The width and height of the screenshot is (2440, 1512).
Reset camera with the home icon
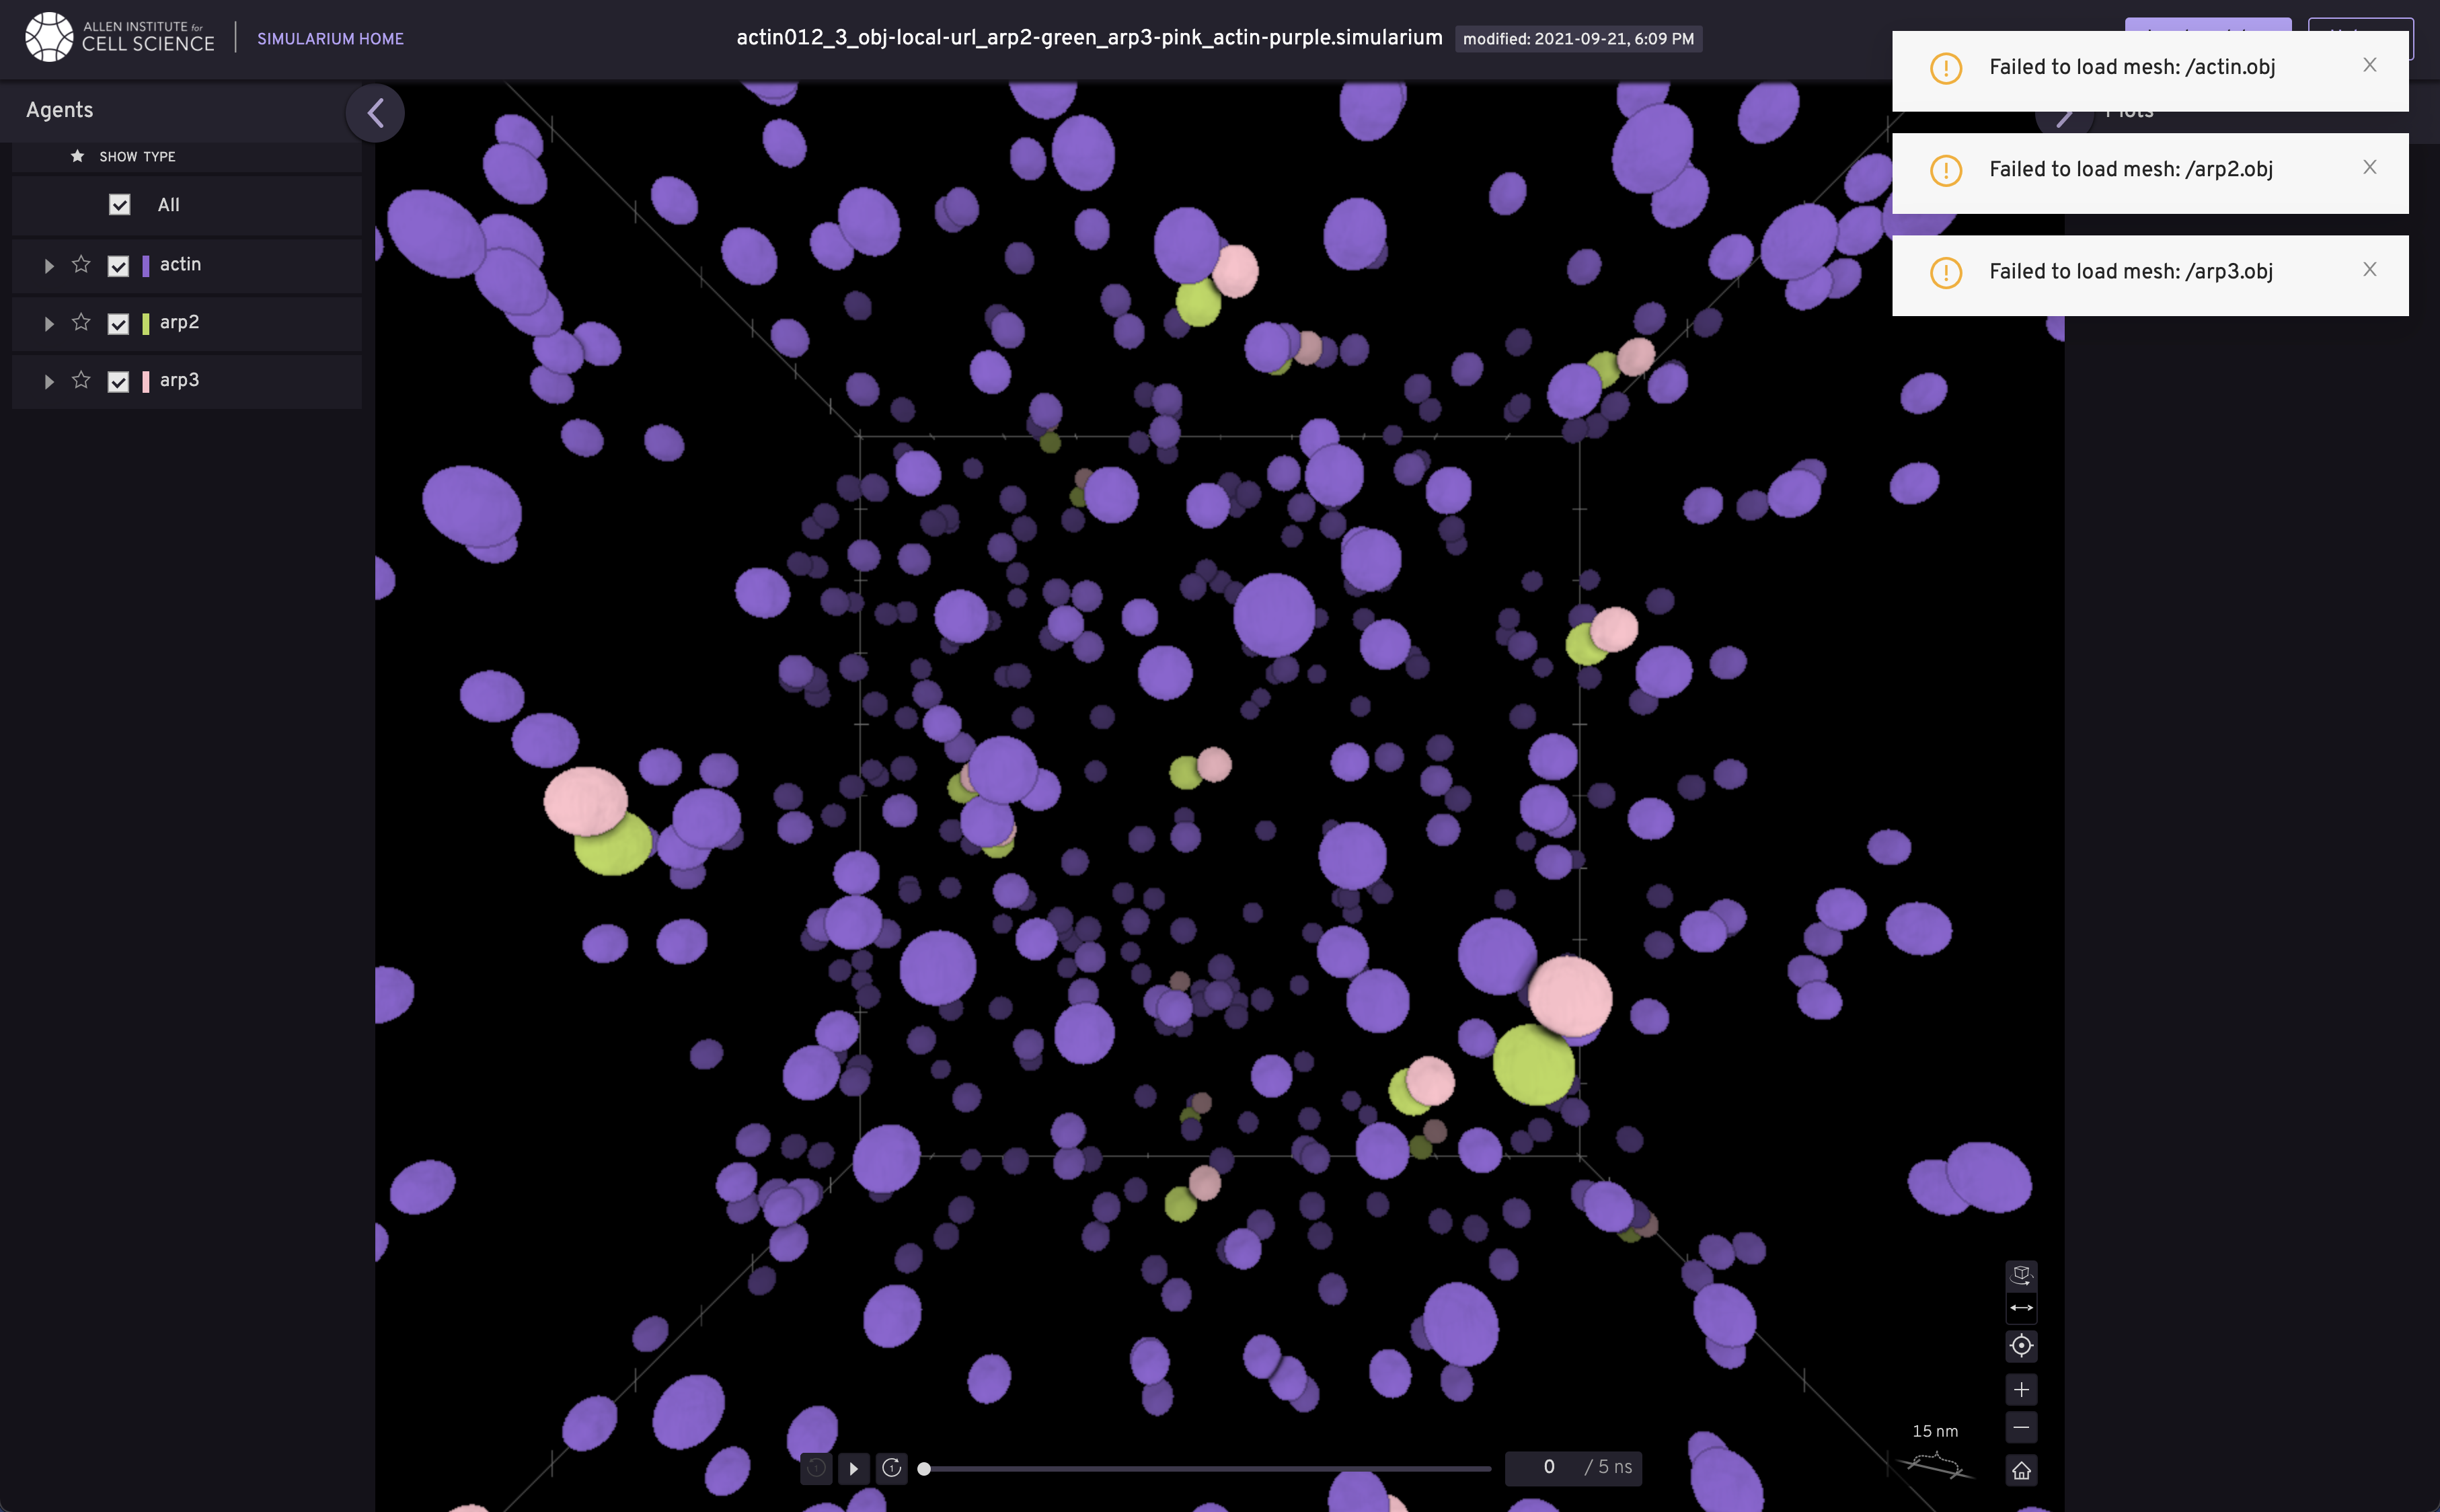tap(2021, 1470)
